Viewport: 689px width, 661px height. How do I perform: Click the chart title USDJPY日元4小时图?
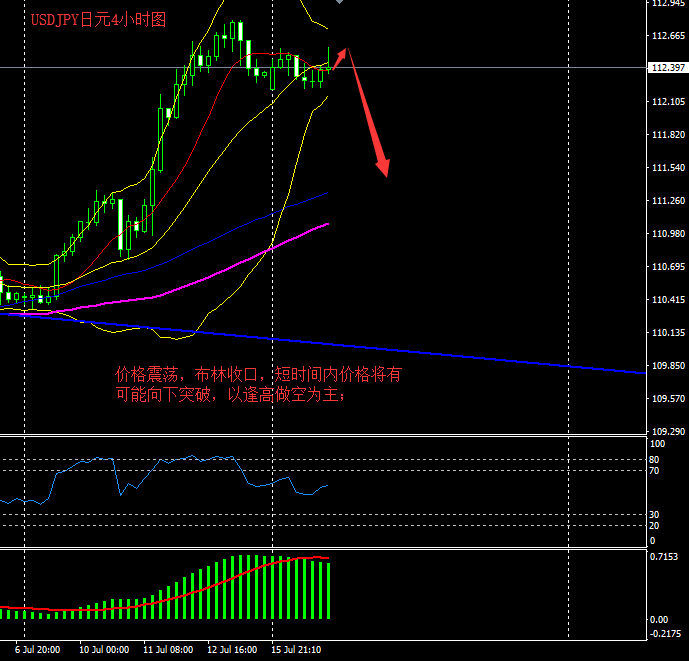98,20
